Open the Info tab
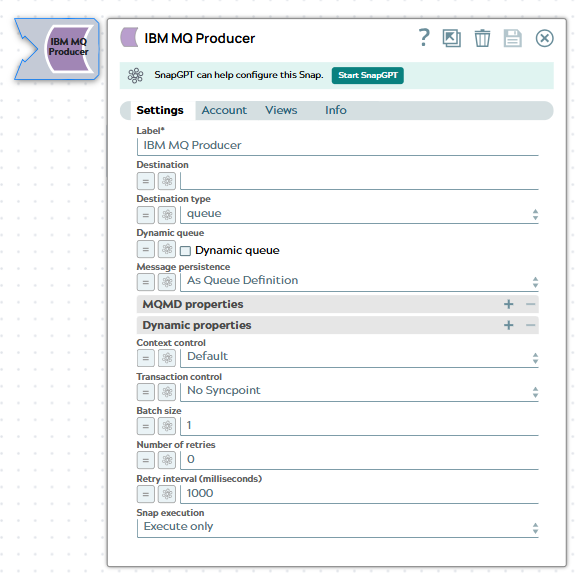This screenshot has width=582, height=585. click(x=336, y=110)
